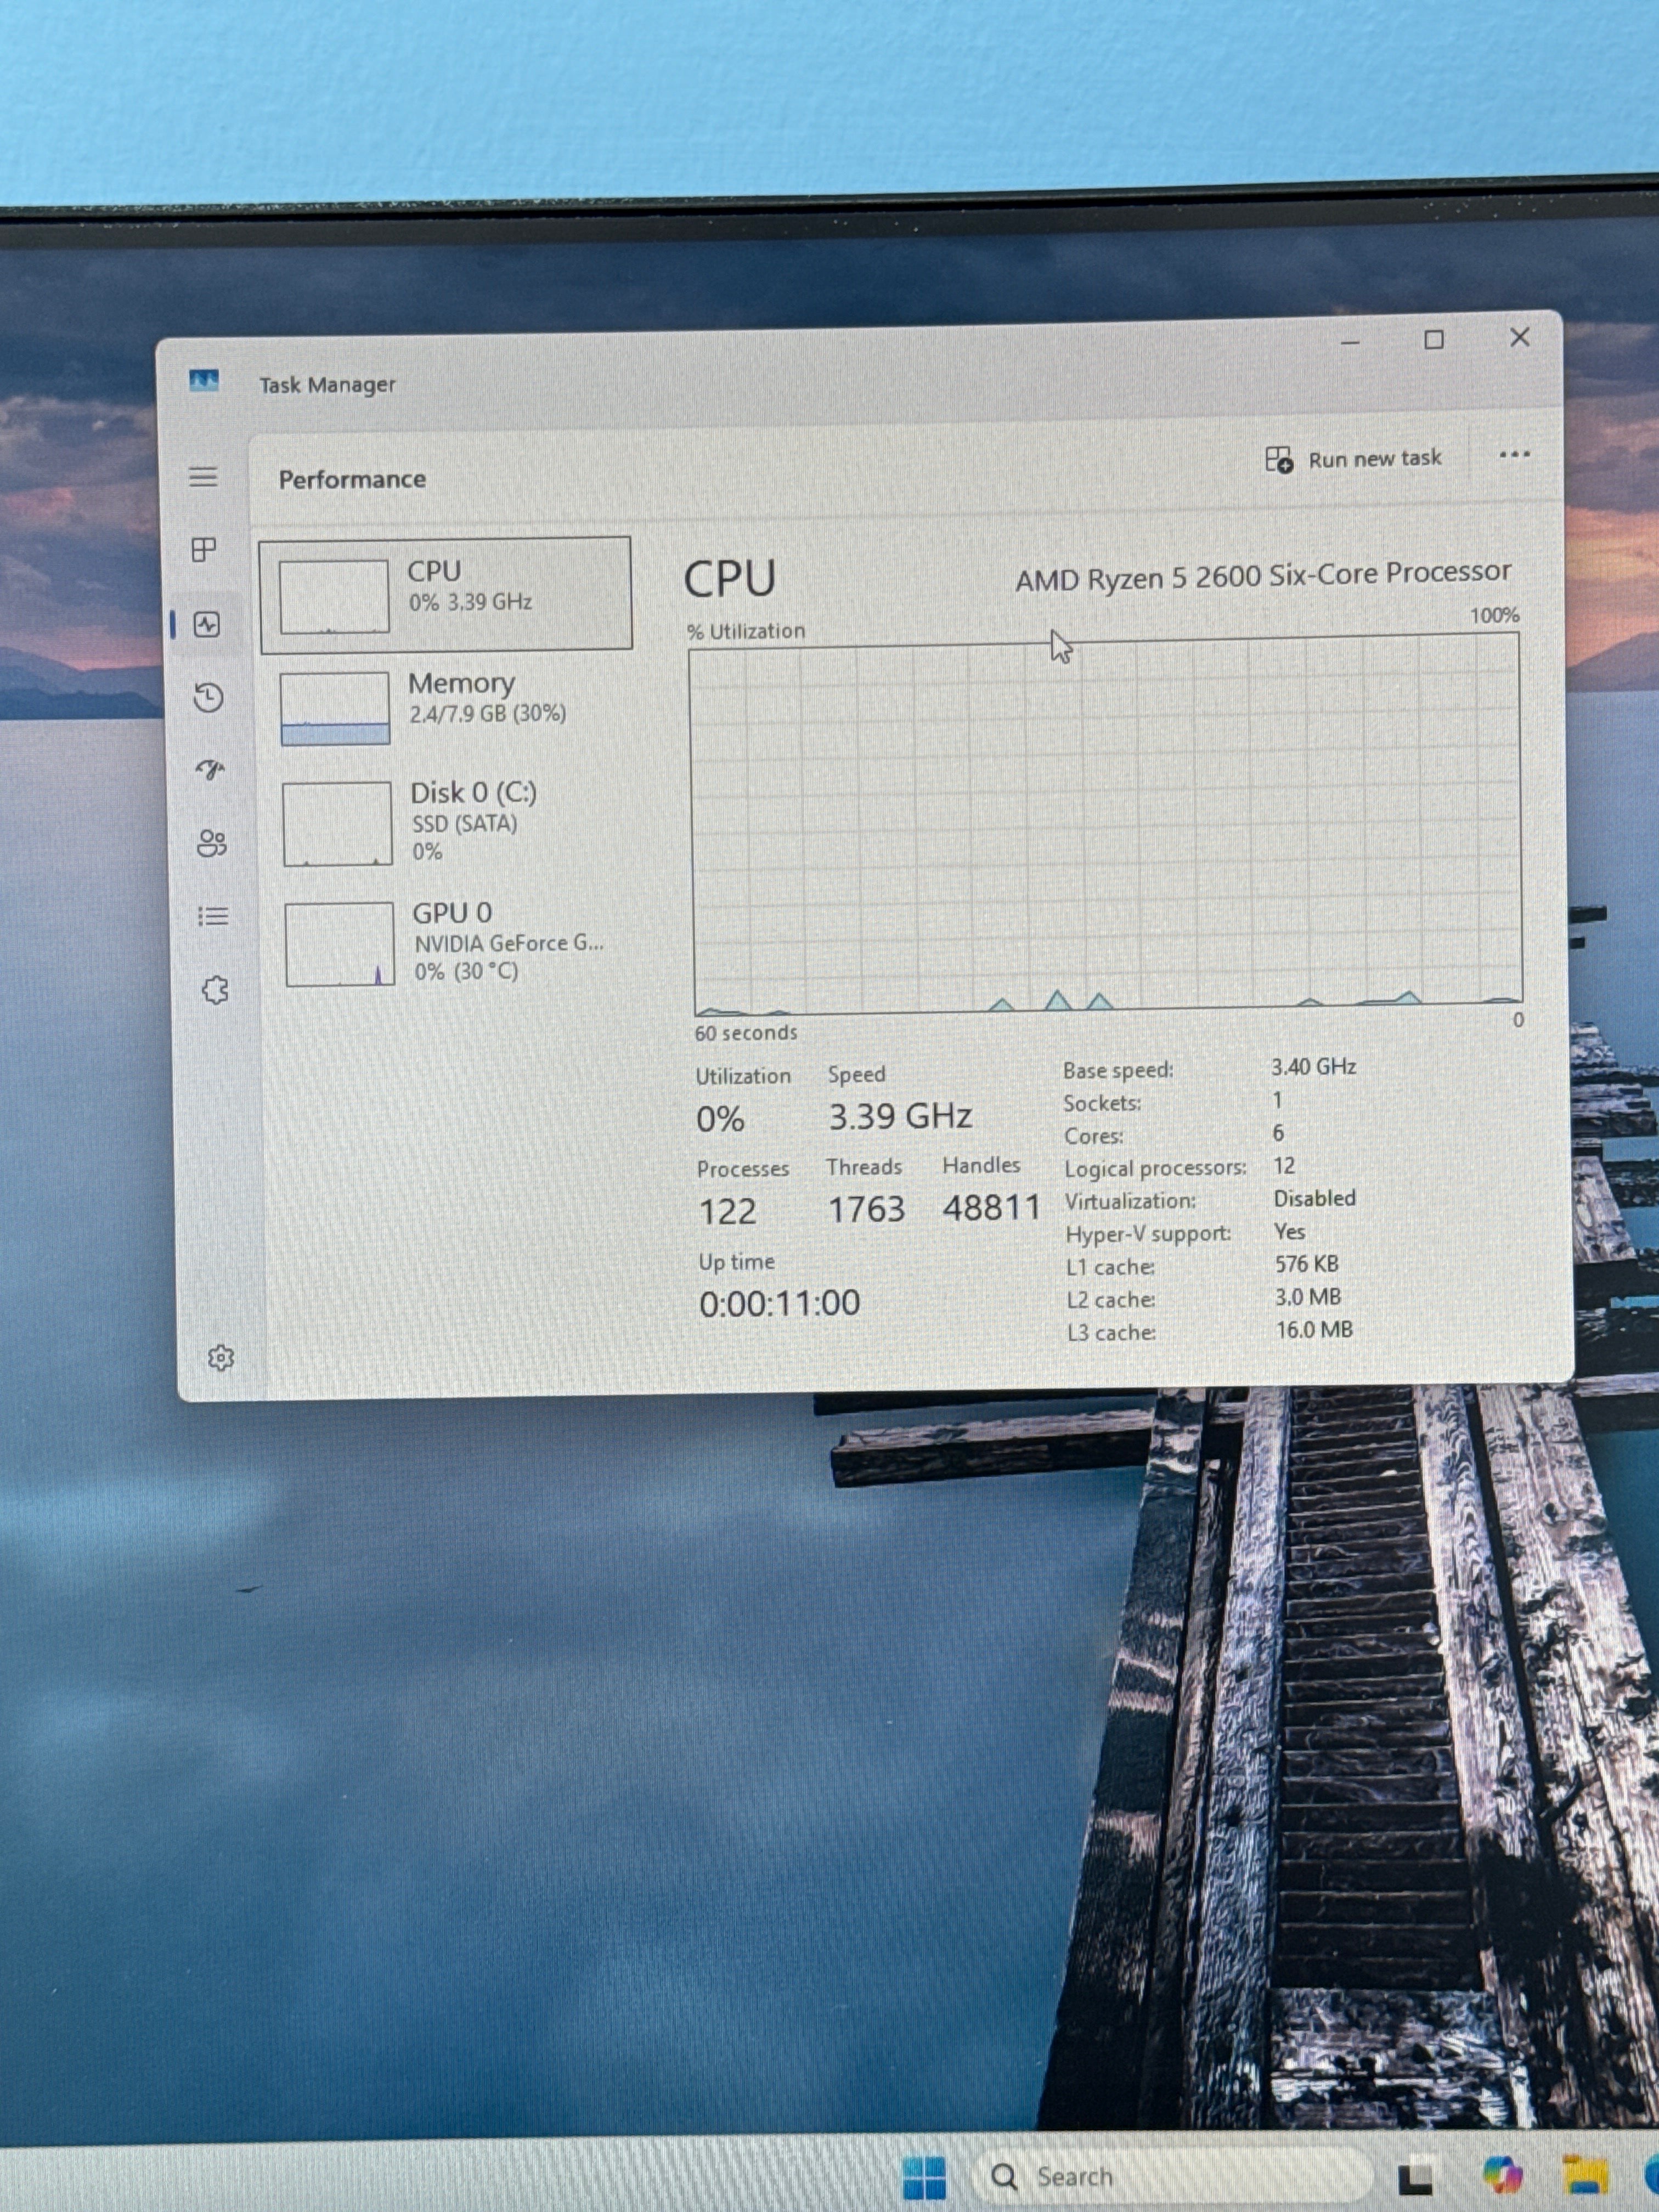Select GPU 0 performance item
This screenshot has height=2212, width=1659.
point(451,943)
